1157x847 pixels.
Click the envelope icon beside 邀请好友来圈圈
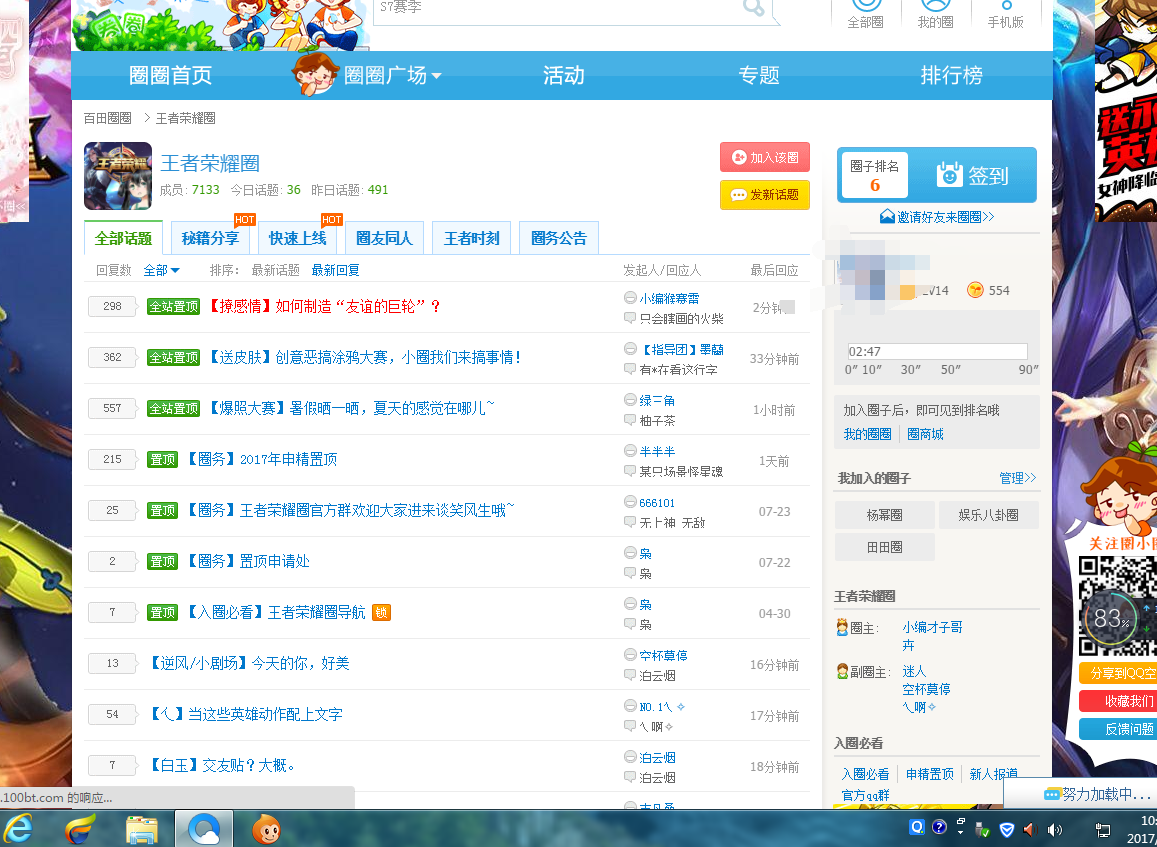point(887,216)
